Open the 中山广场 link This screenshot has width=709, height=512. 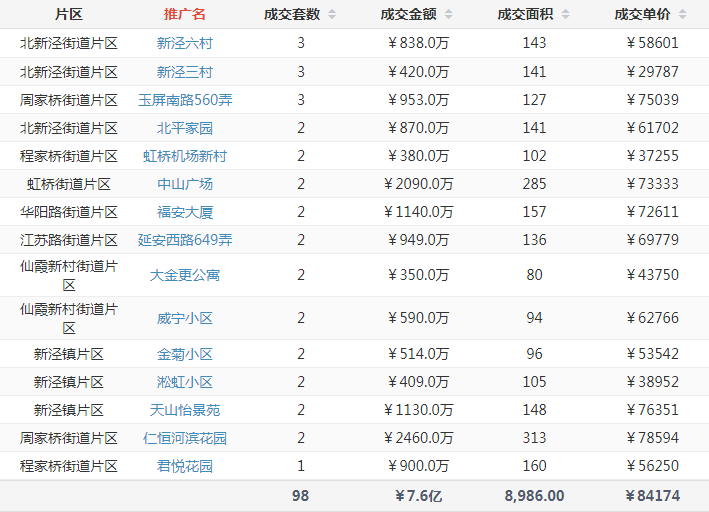[184, 184]
